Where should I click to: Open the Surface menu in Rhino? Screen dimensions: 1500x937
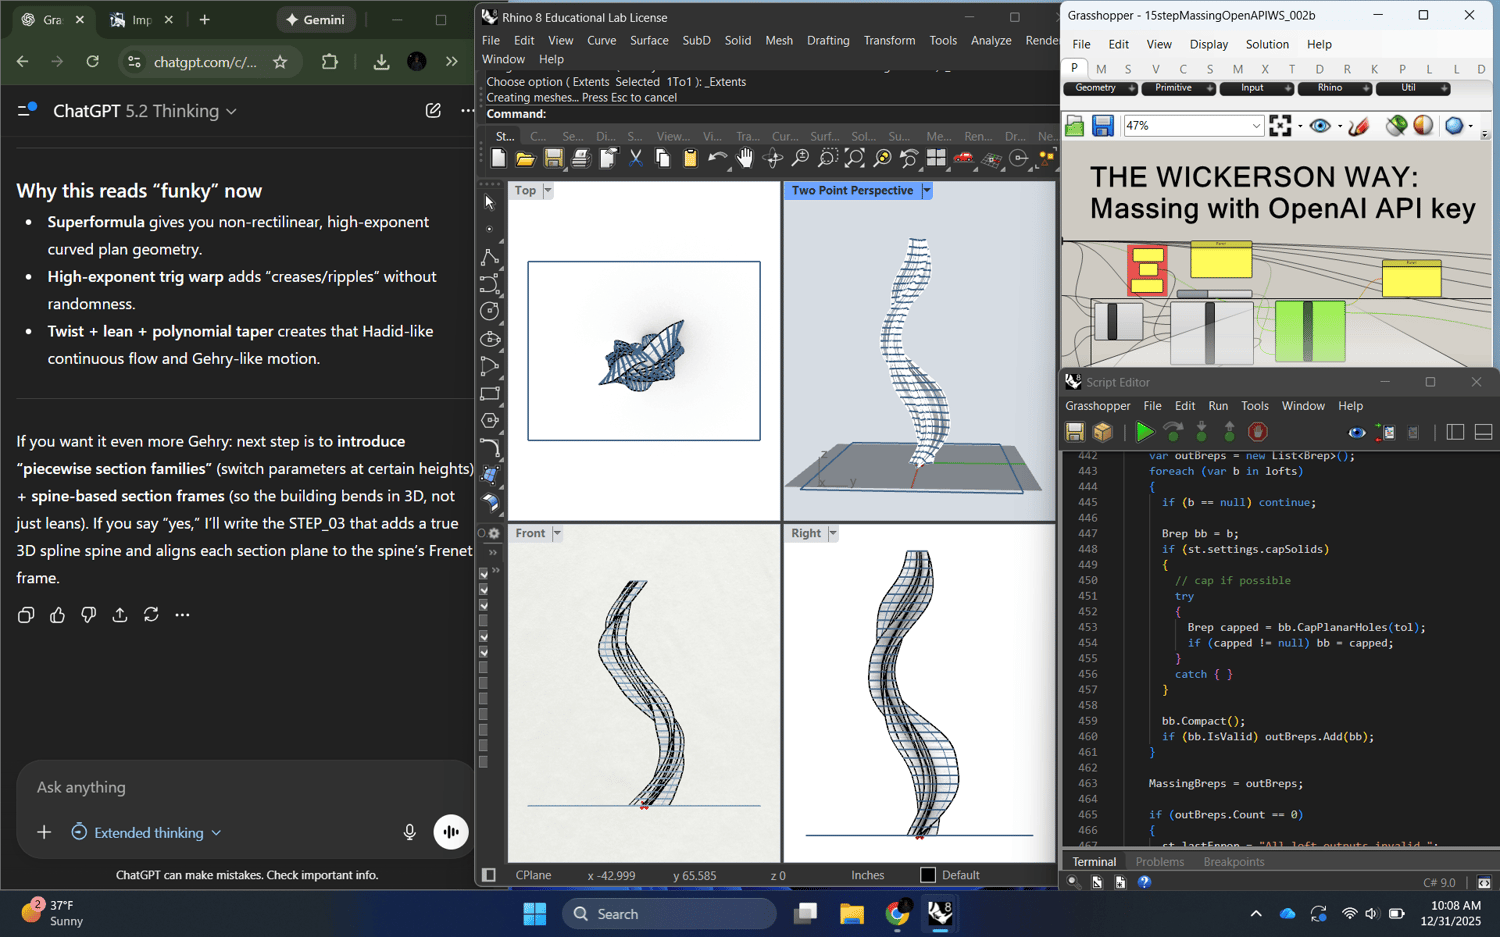[649, 40]
